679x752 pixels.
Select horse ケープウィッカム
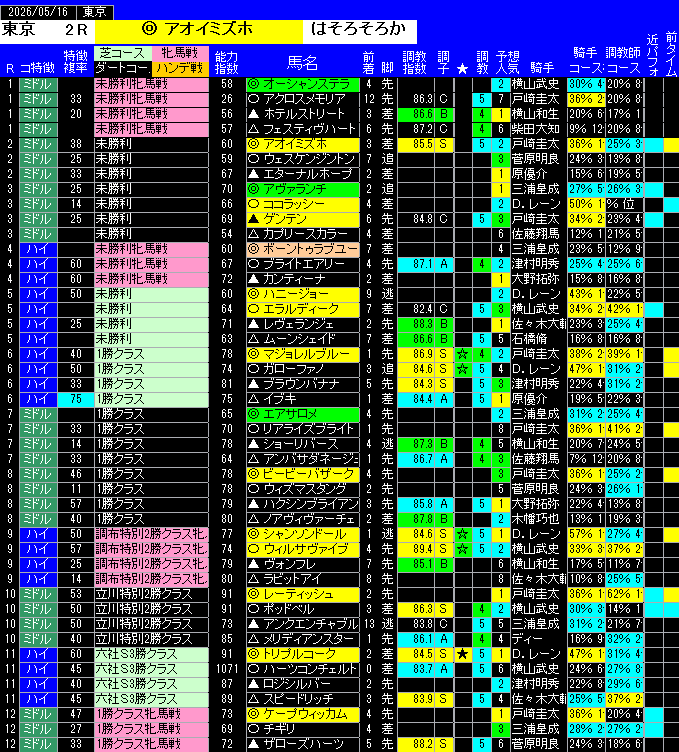(x=303, y=714)
